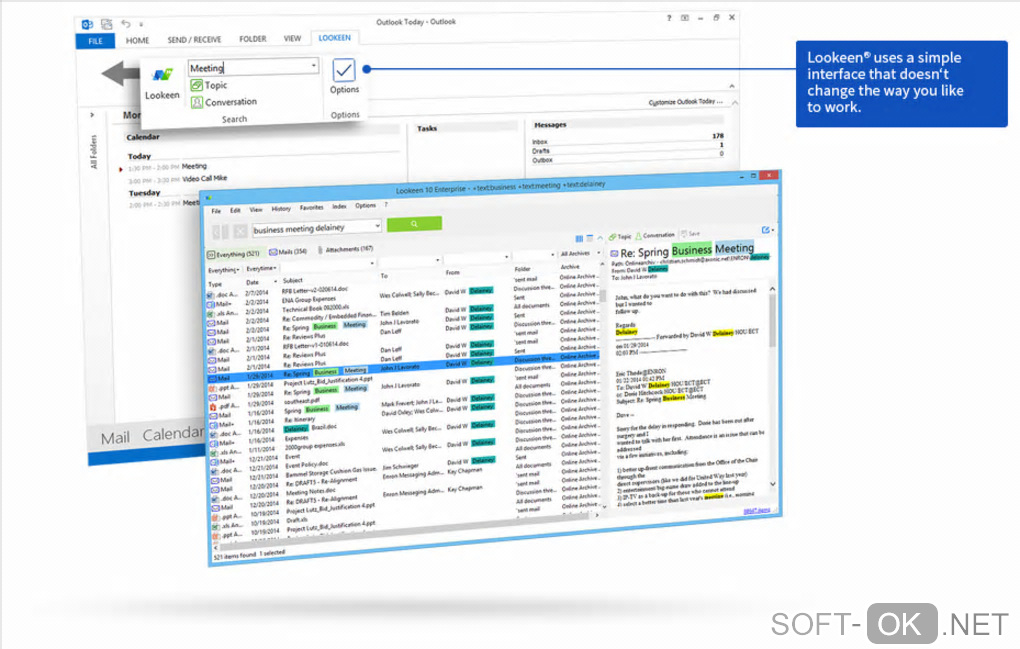Screen dimensions: 1020x649
Task: Click the green search button in Lookeen window
Action: [414, 224]
